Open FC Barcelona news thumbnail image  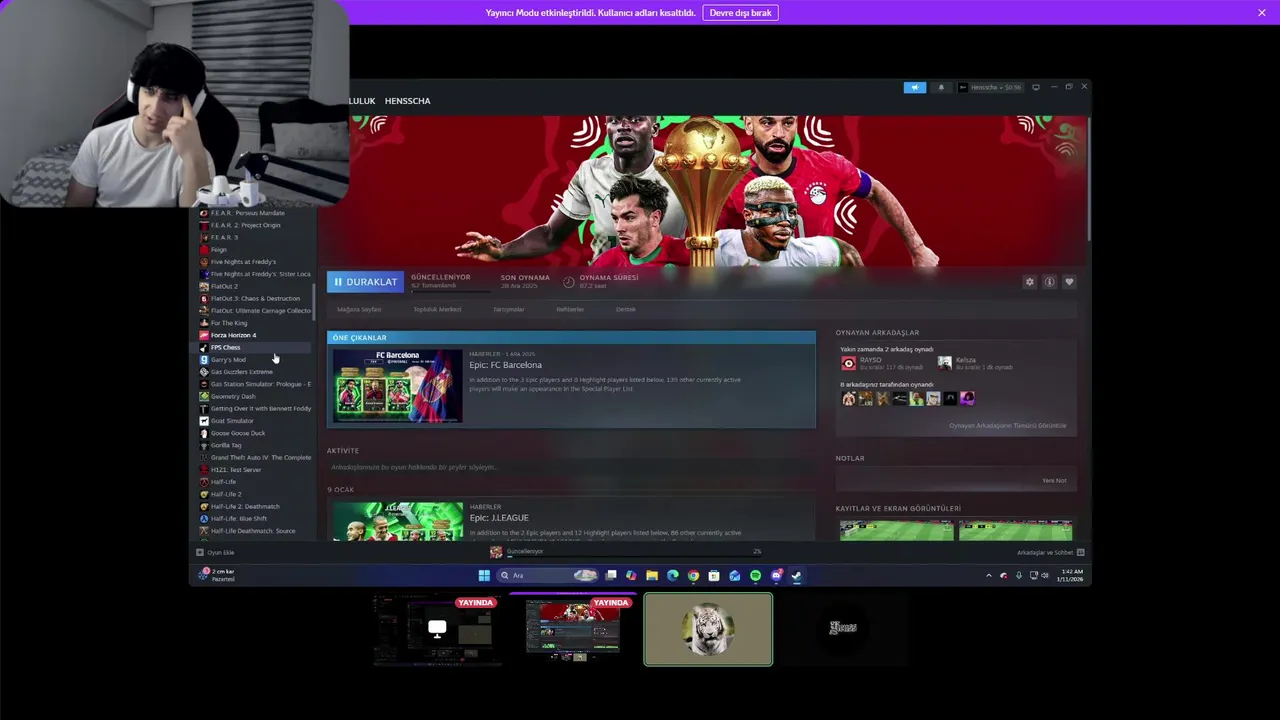398,385
